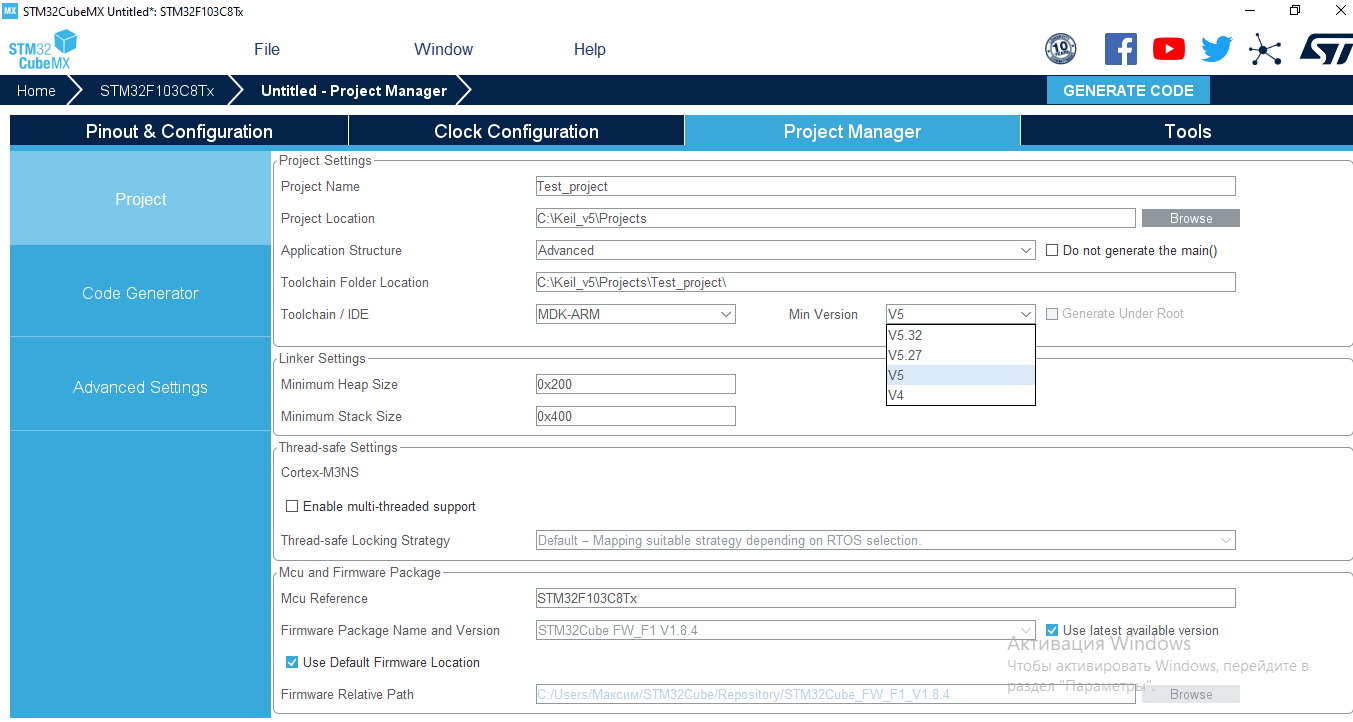
Task: Enable Do not generate the main() checkbox
Action: 1052,251
